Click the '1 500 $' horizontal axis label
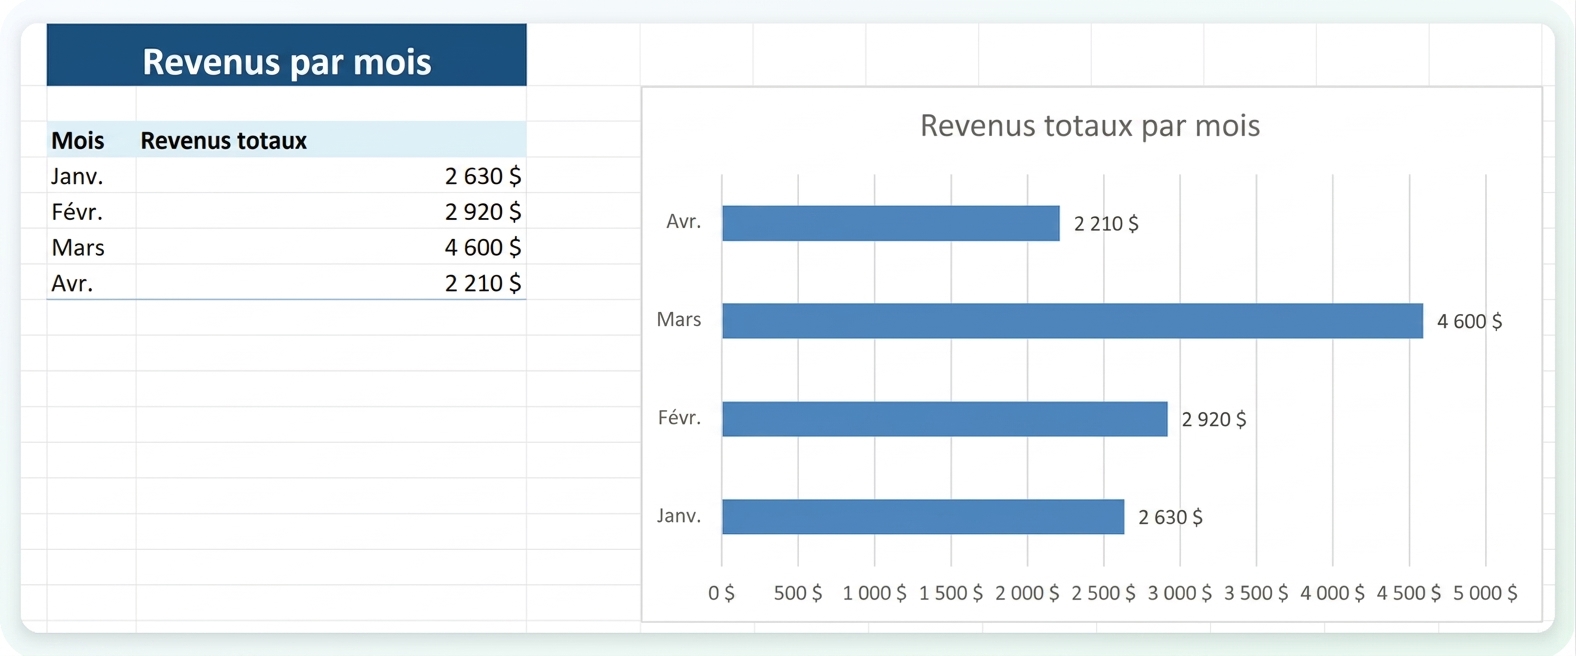The height and width of the screenshot is (656, 1576). pos(951,593)
